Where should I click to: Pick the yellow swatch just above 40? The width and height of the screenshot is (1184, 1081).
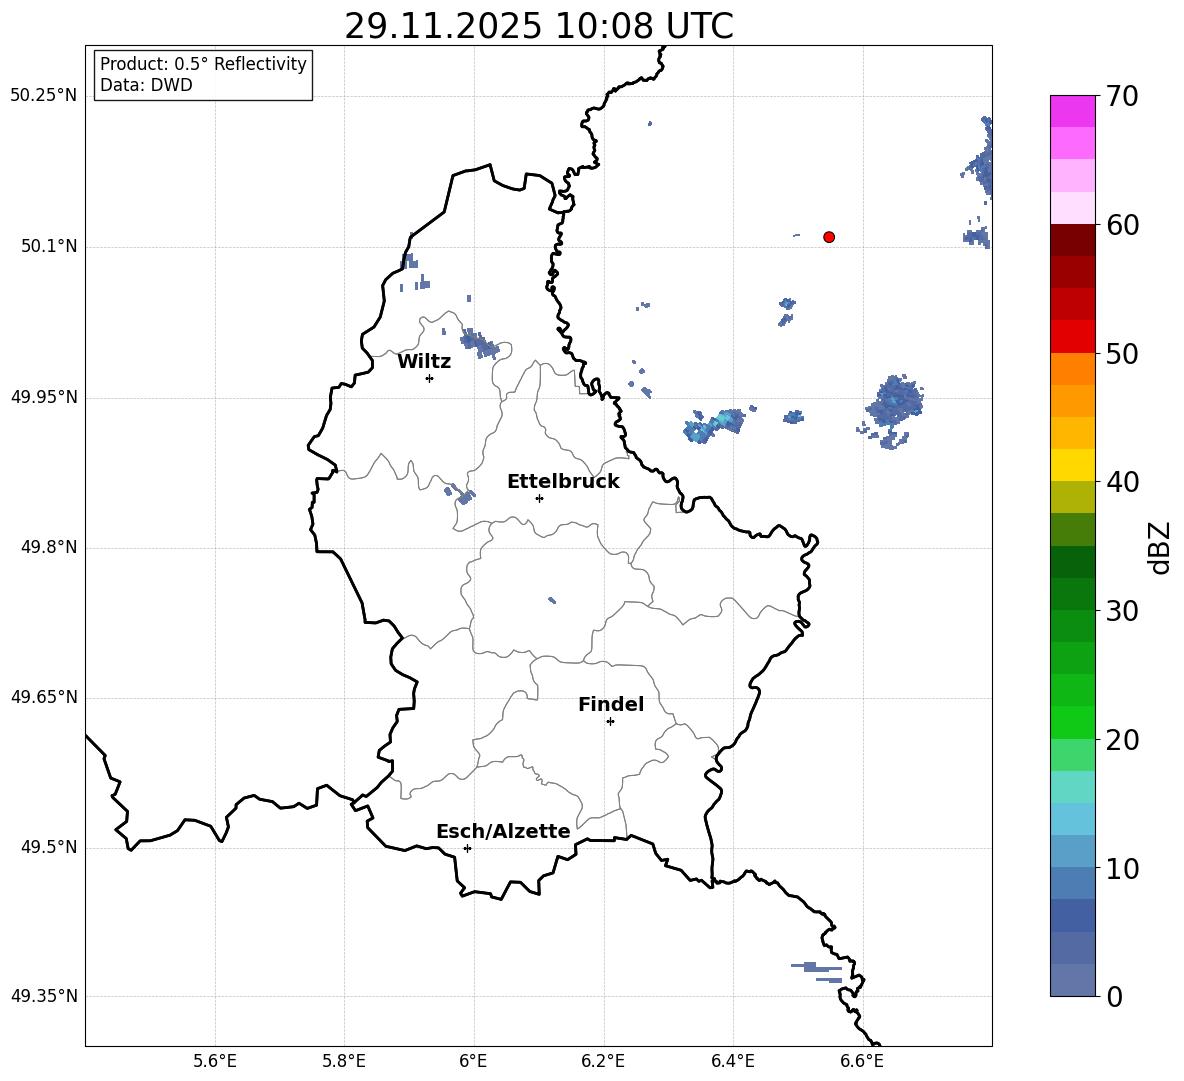click(1072, 465)
